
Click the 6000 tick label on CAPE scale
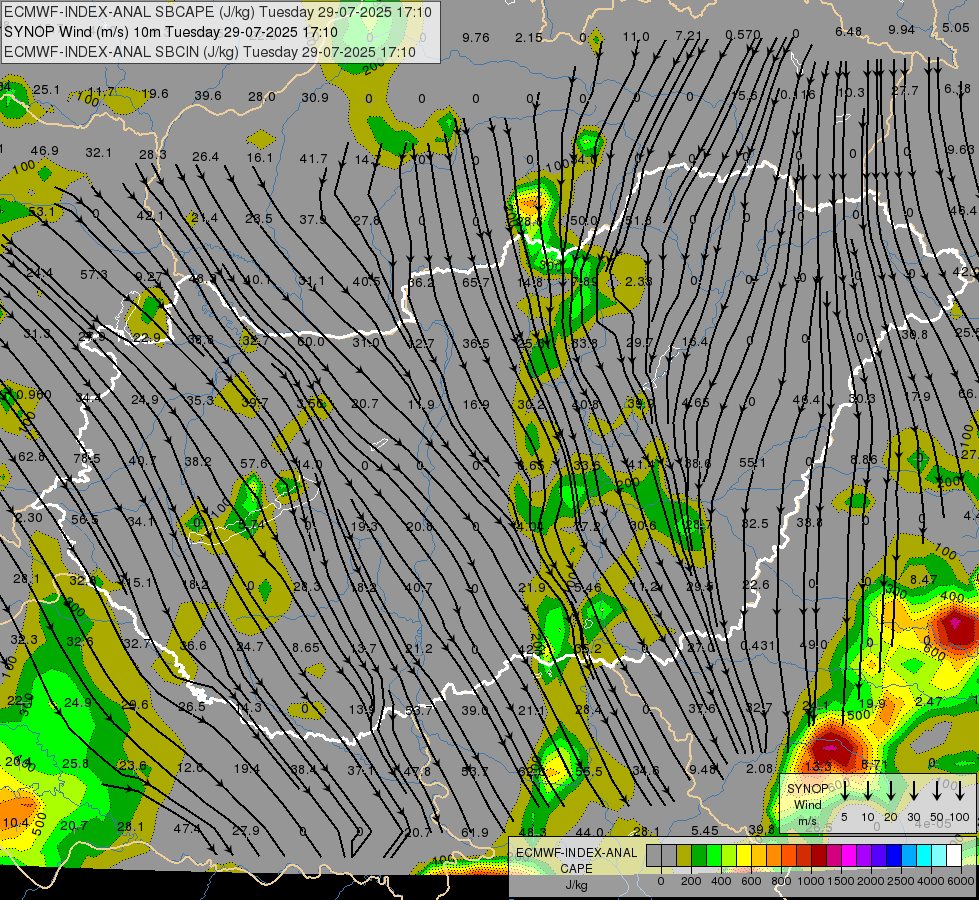tap(960, 881)
